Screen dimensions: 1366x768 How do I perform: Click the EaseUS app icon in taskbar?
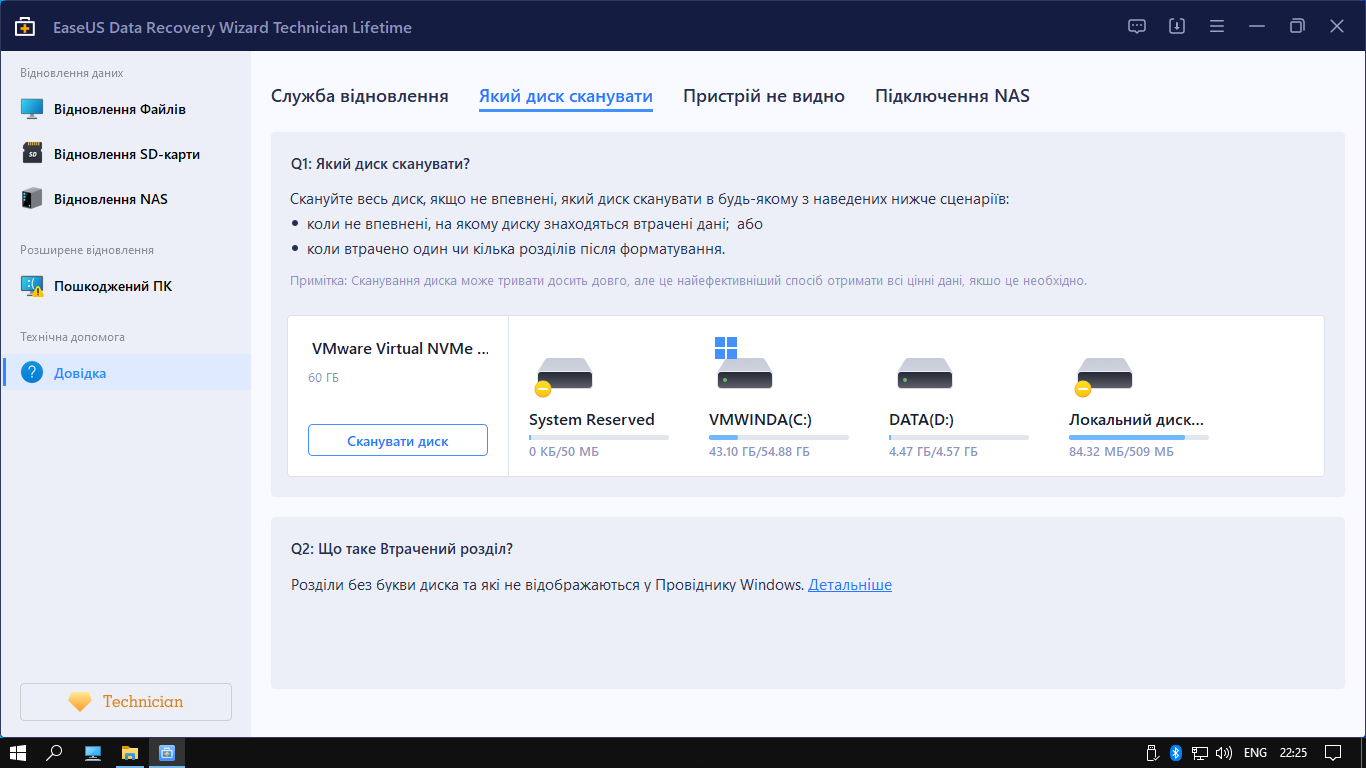[167, 753]
